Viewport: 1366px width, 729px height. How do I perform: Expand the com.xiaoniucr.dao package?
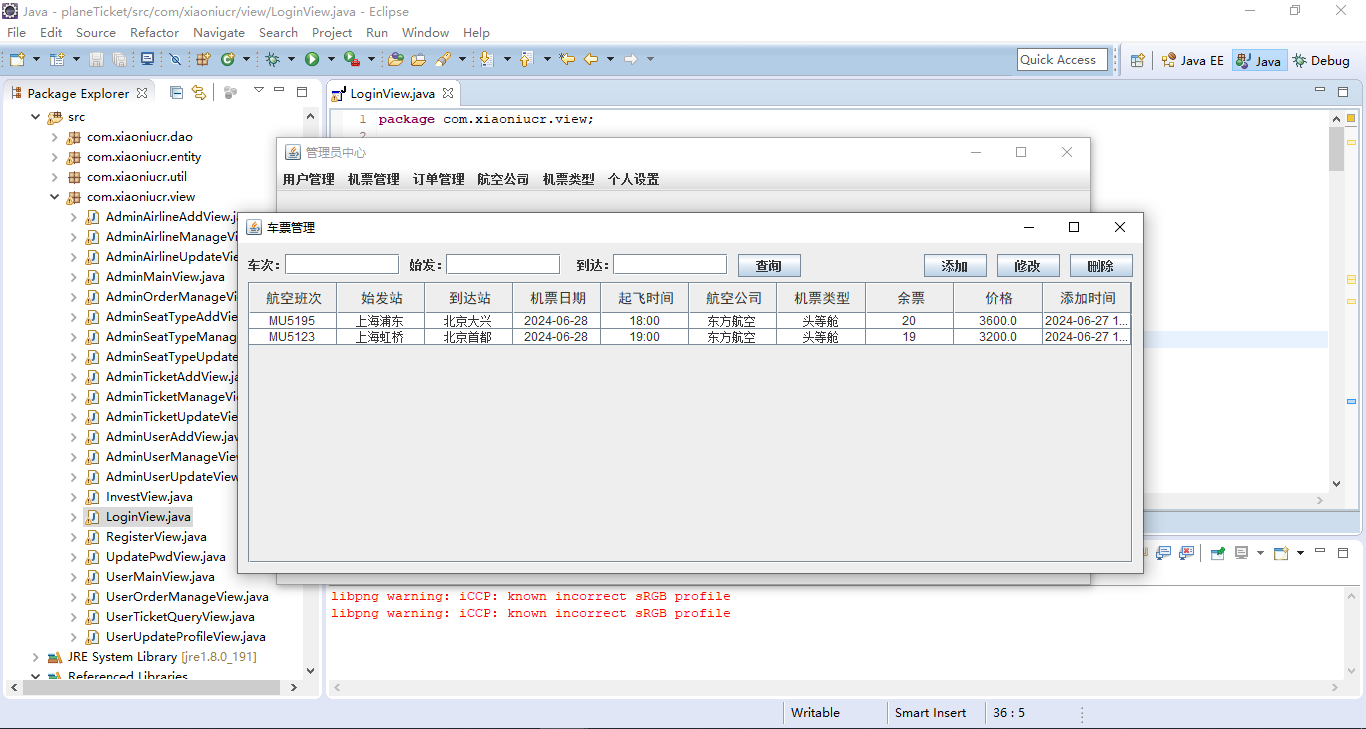55,137
